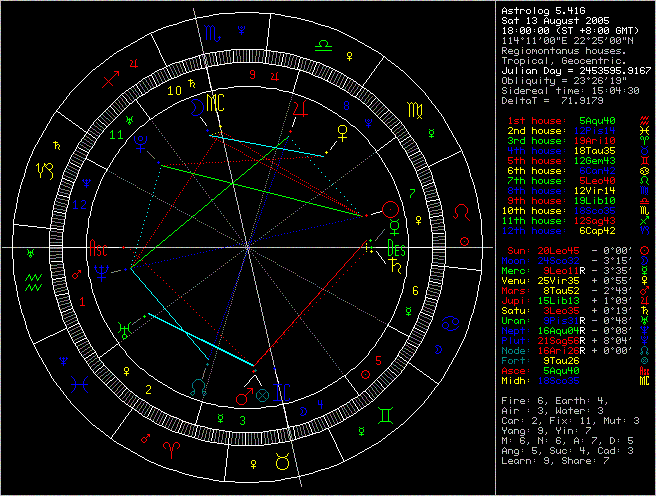Click the Mars glyph at the wheel bottom
656x496 pixels.
click(241, 396)
